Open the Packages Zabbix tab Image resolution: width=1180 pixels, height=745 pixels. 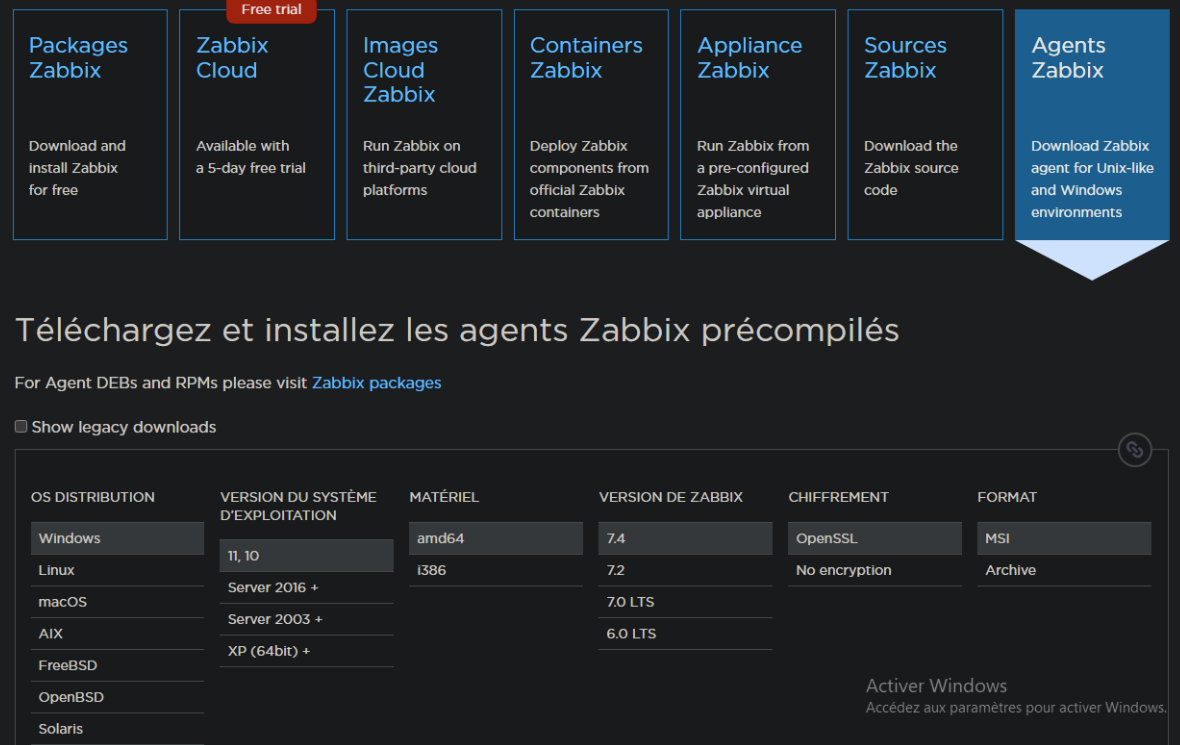[90, 125]
